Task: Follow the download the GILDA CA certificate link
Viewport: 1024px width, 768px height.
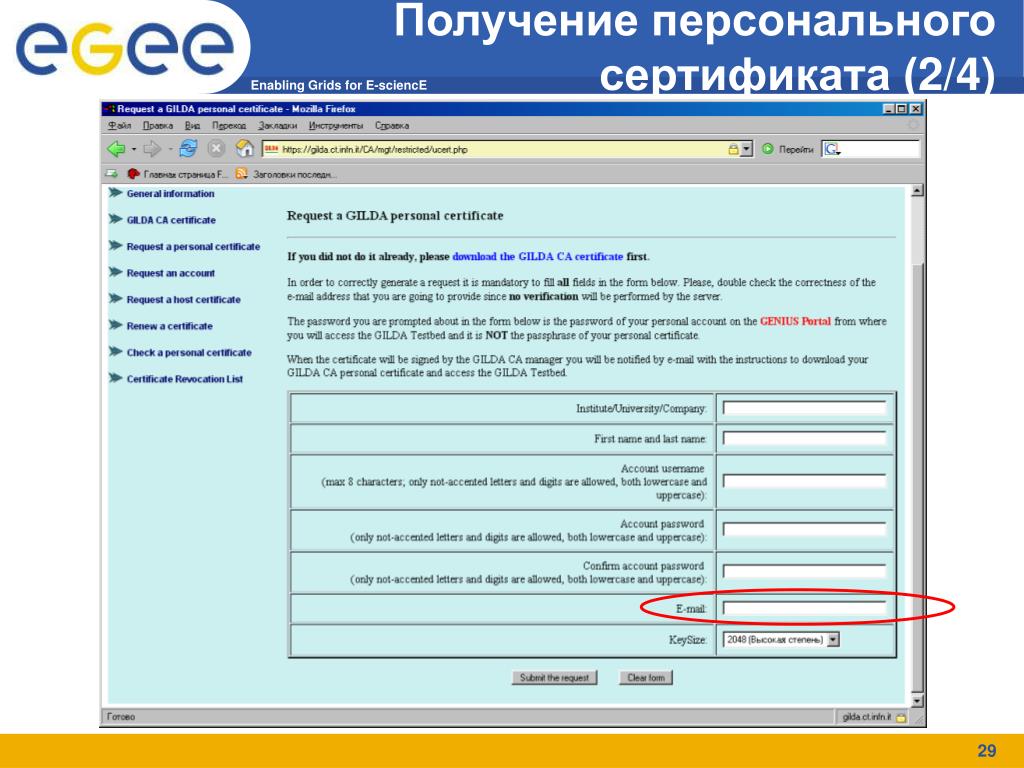Action: 537,257
